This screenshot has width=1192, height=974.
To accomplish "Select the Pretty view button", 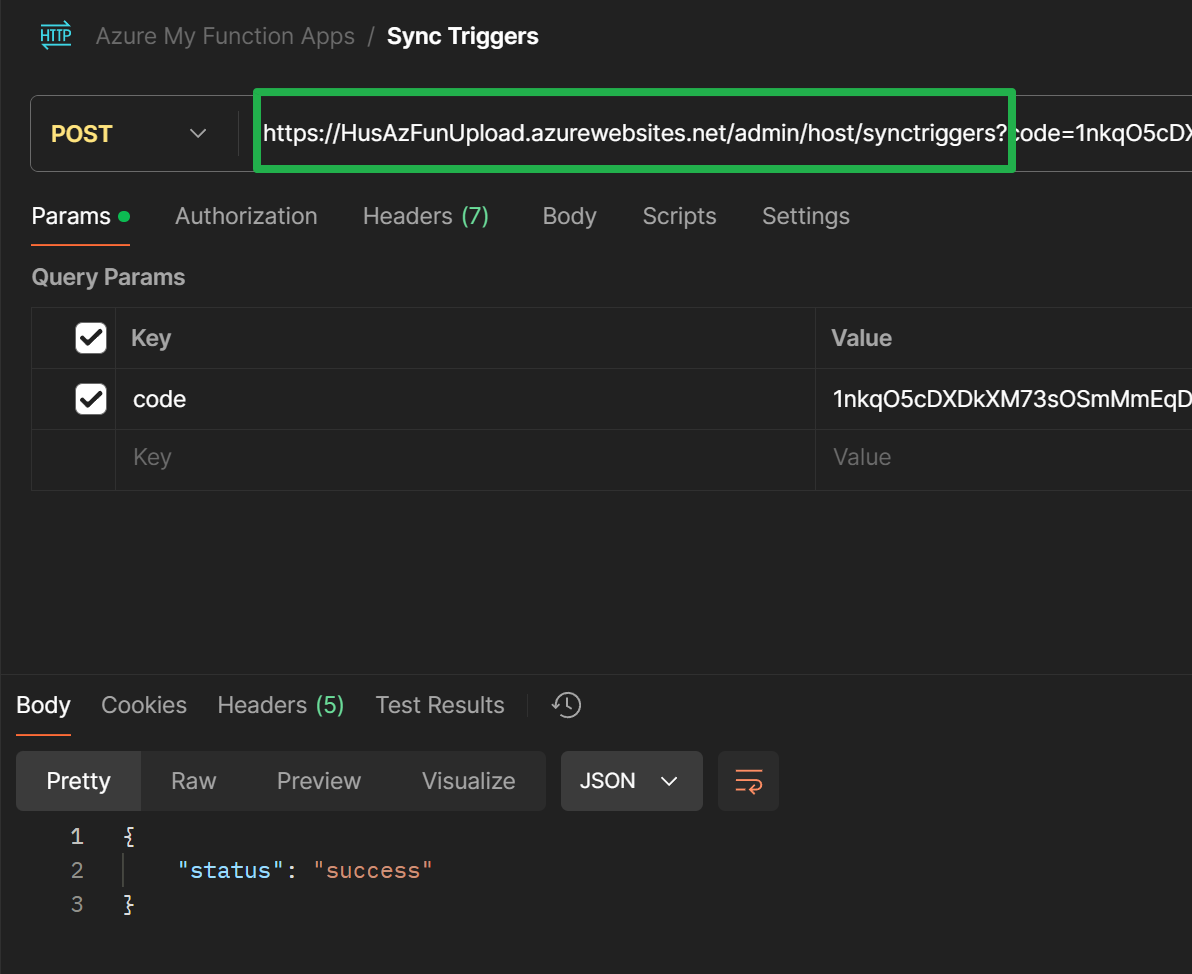I will [x=78, y=781].
